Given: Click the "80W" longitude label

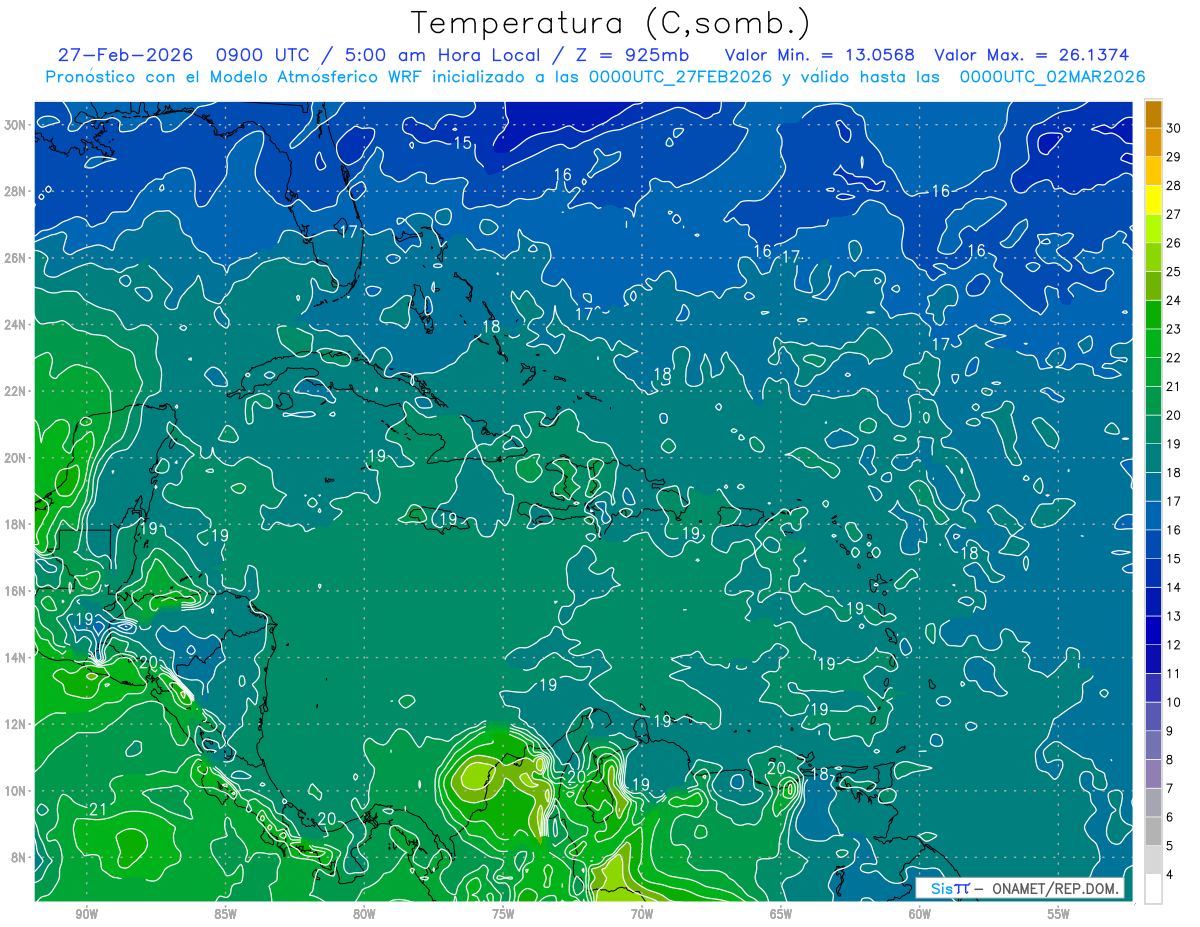Looking at the screenshot, I should (x=364, y=914).
